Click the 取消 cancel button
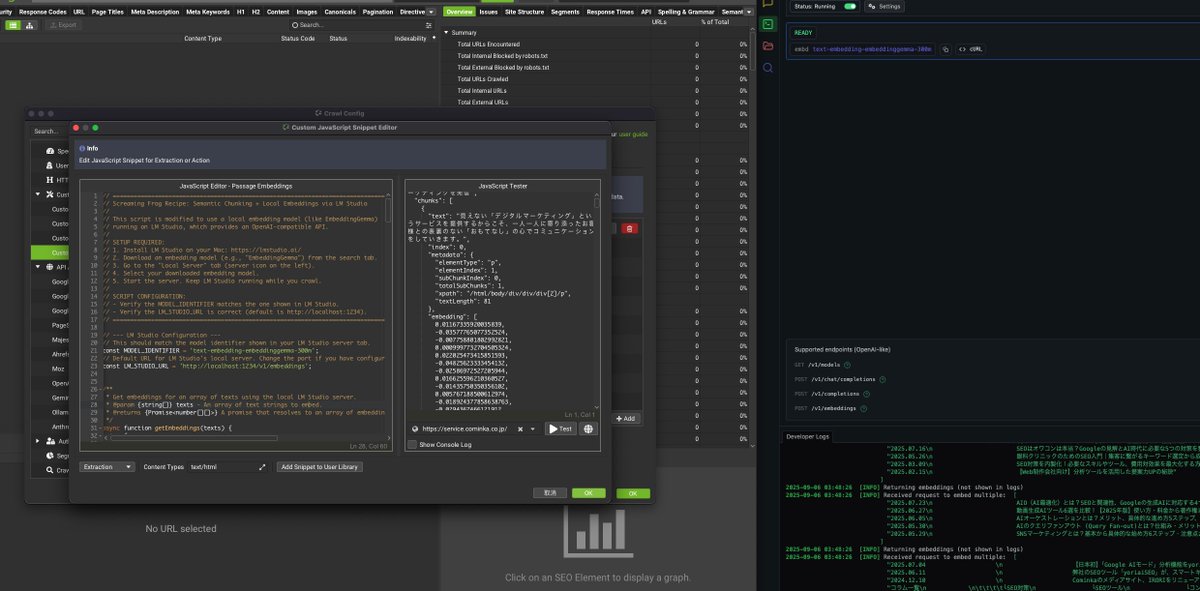Image resolution: width=1200 pixels, height=591 pixels. (550, 493)
